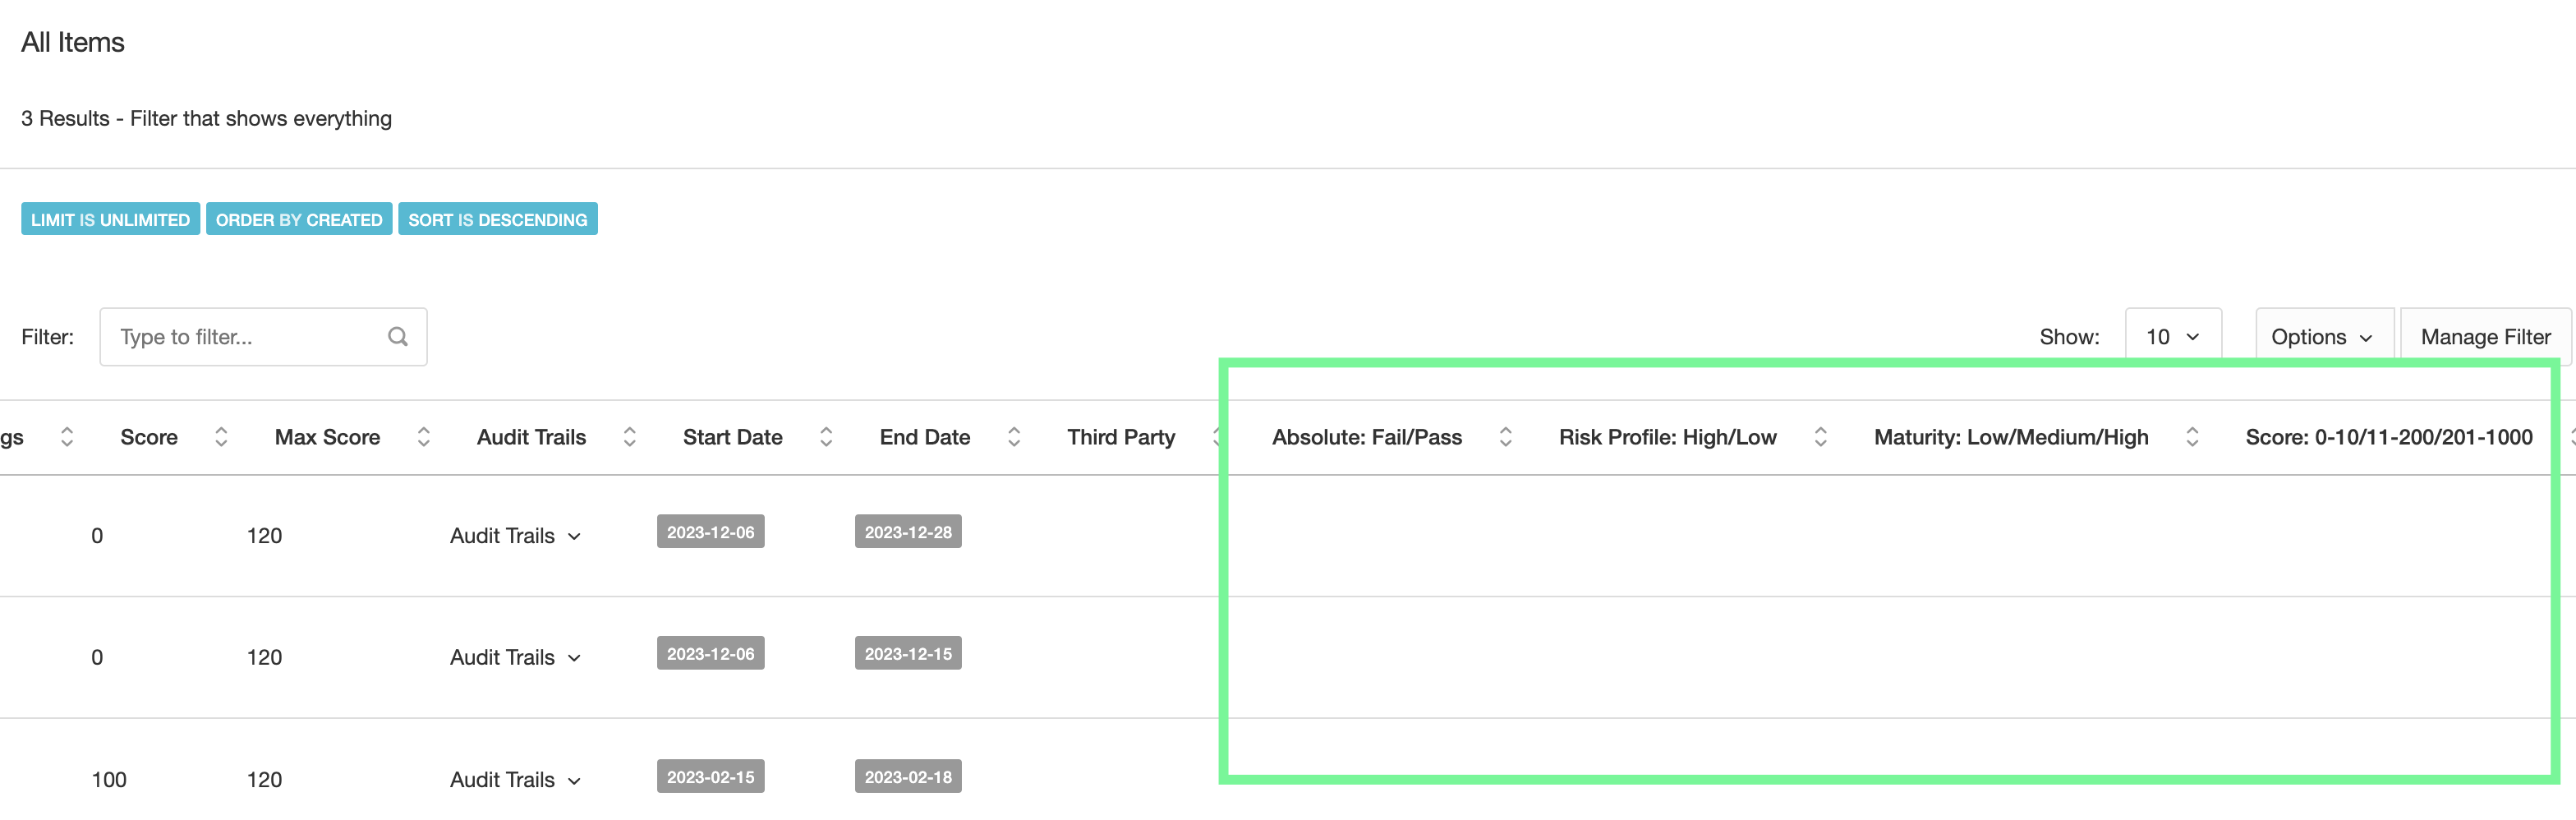Click the Manage Filter button
Image resolution: width=2576 pixels, height=820 pixels.
(2485, 337)
